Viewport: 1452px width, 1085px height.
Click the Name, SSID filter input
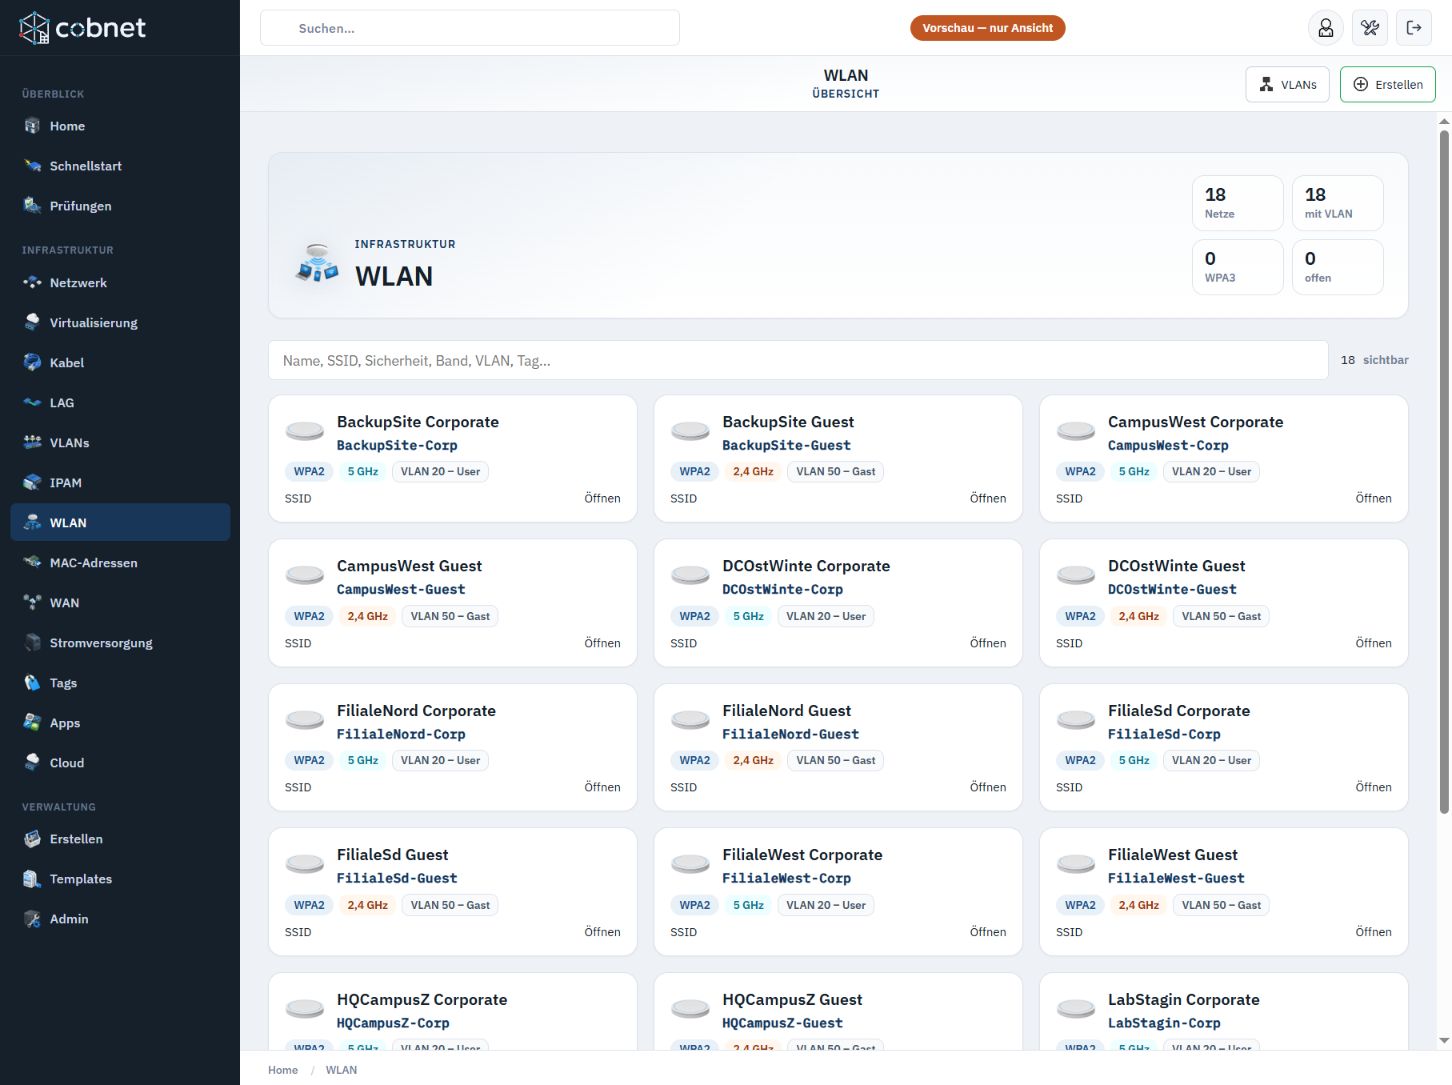(798, 360)
